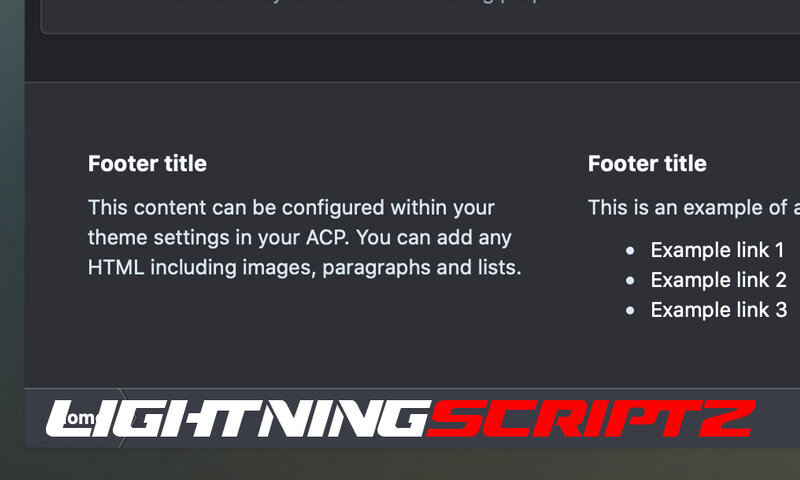Image resolution: width=800 pixels, height=480 pixels.
Task: Click the text 'This is an example of'
Action: point(692,208)
